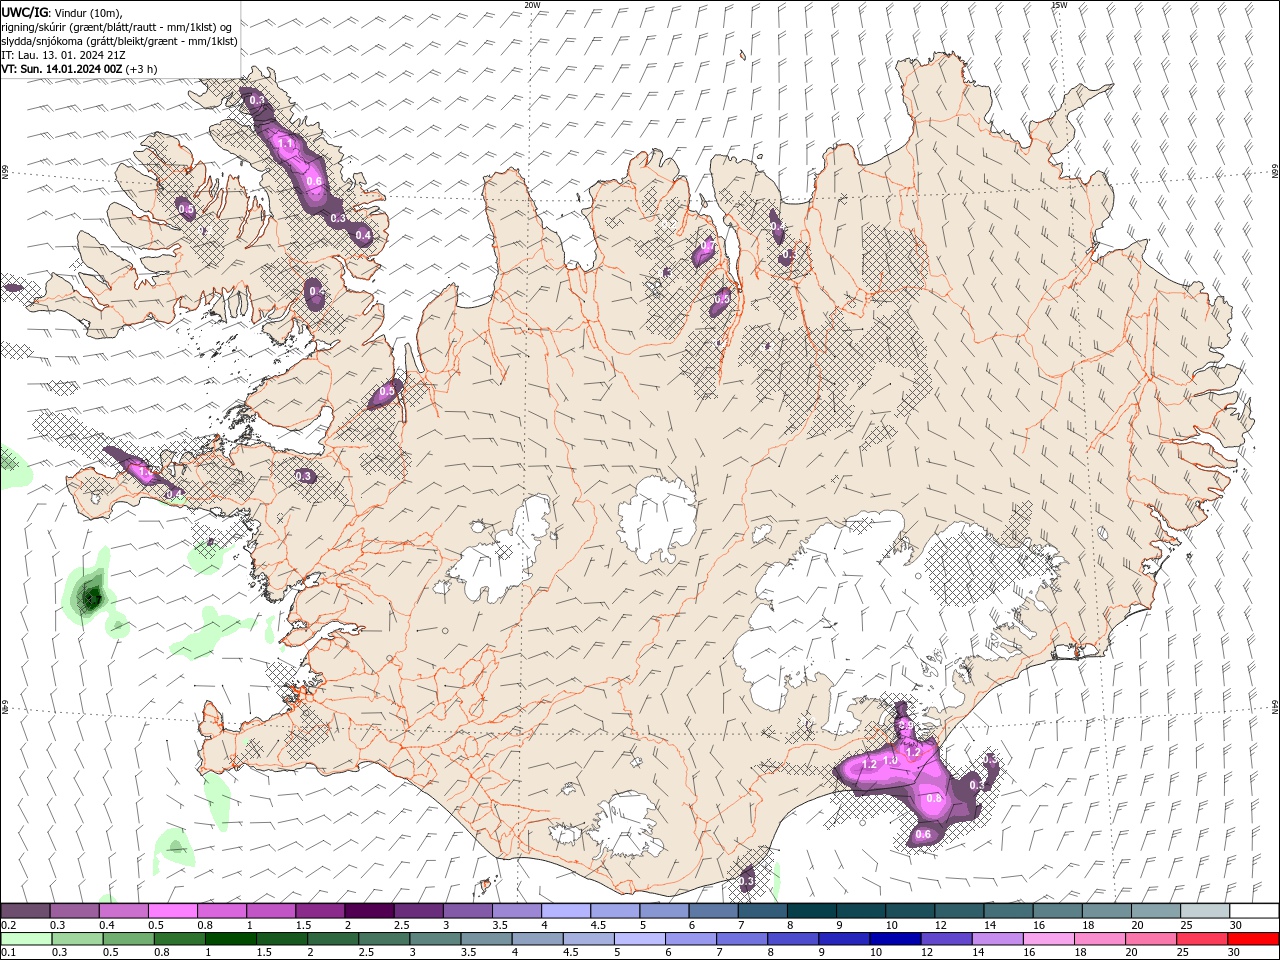The height and width of the screenshot is (960, 1280).
Task: Pick bottom-row pink swatch labeled 20
Action: tap(1151, 939)
